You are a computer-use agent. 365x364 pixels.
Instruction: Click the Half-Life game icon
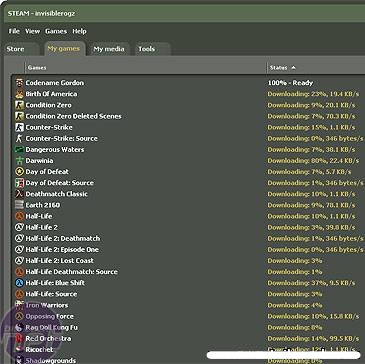pyautogui.click(x=20, y=216)
